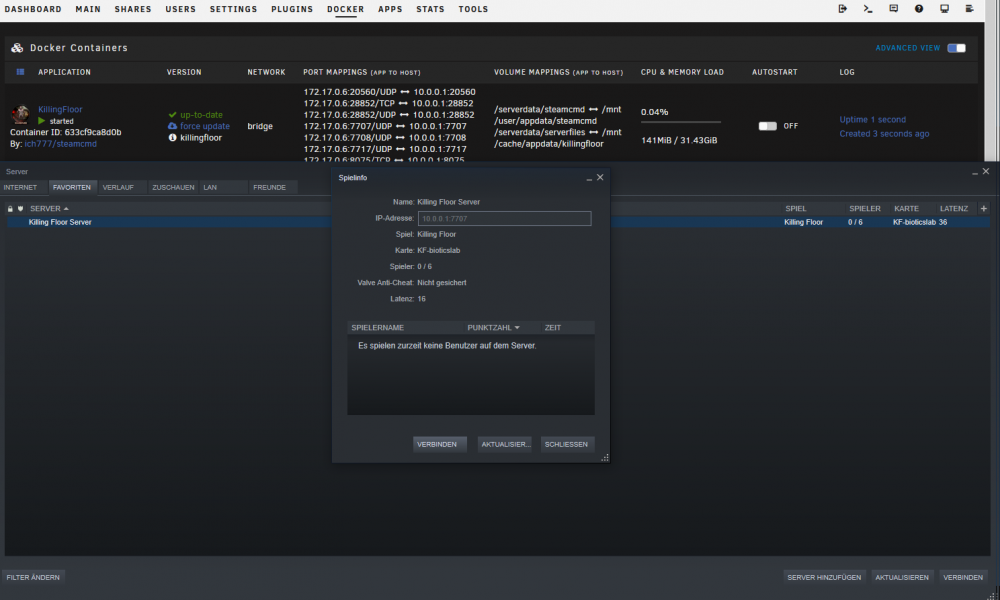Screen dimensions: 1000x600
Task: Click the killingfloor info icon
Action: click(x=172, y=138)
